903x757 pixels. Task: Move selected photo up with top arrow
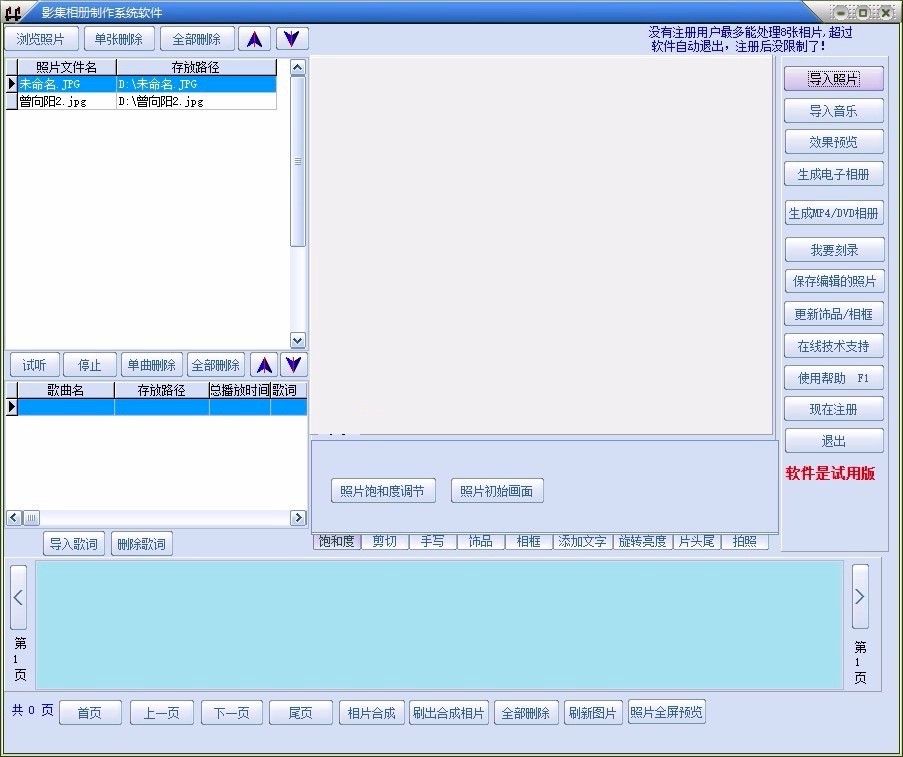click(x=254, y=39)
